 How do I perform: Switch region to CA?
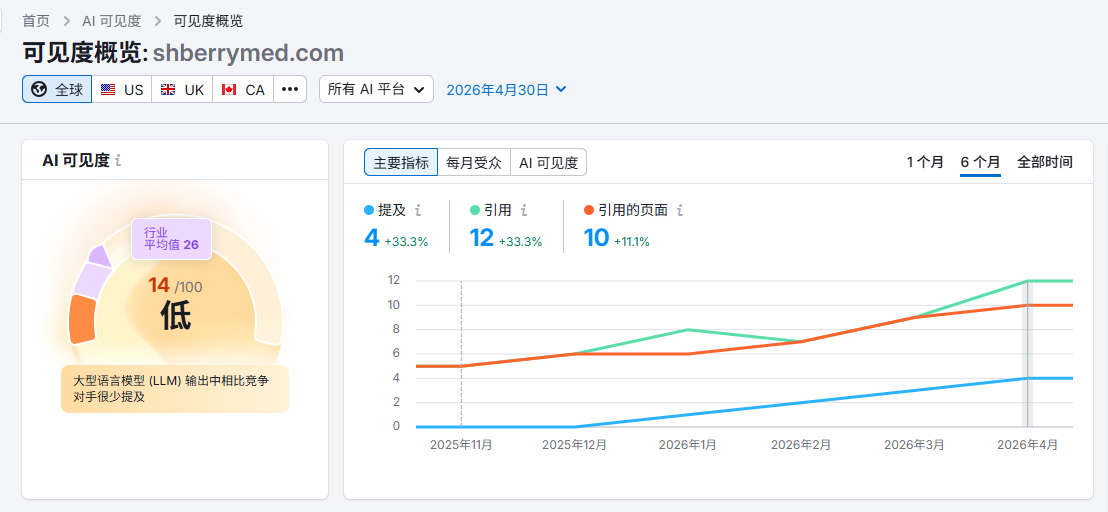(x=243, y=90)
